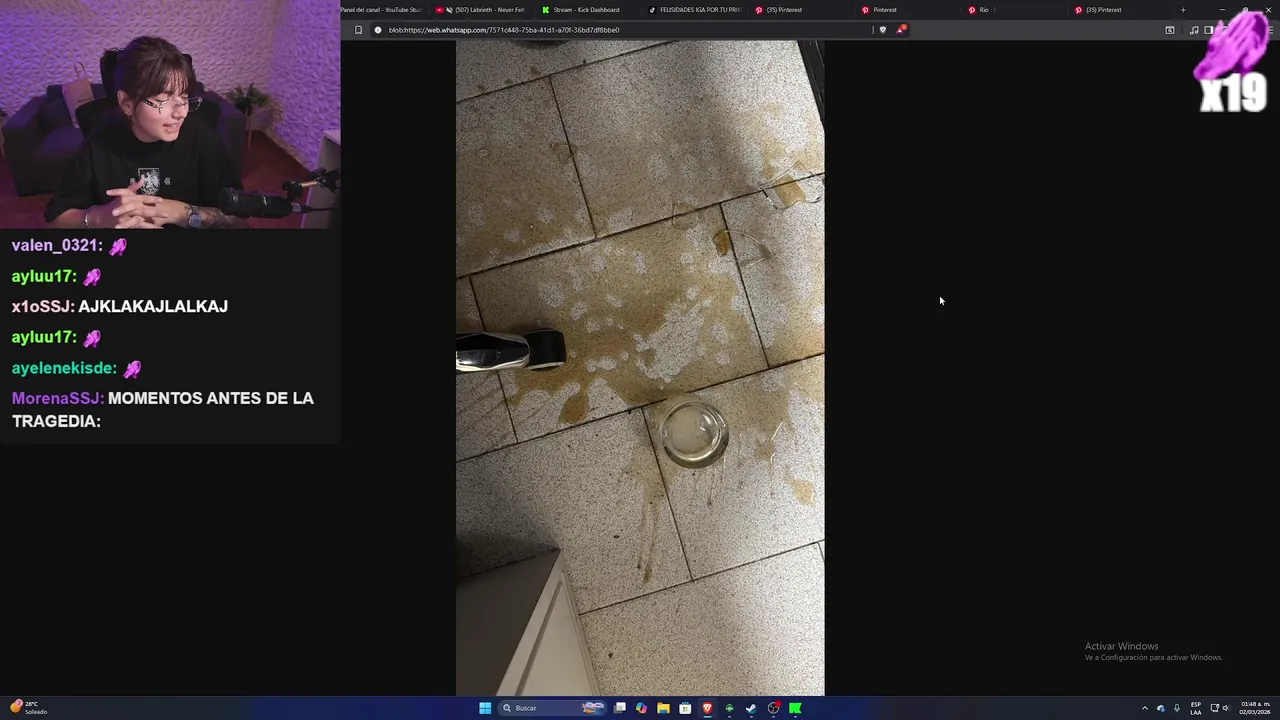Open Task View on the taskbar
The image size is (1280, 720).
point(619,708)
